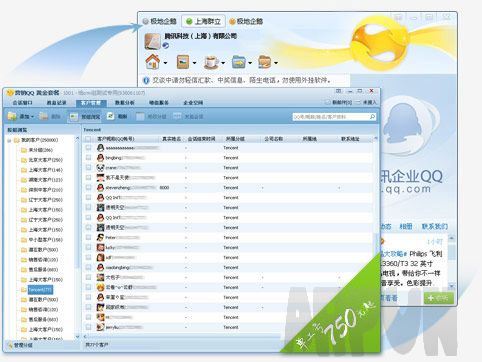Viewport: 482px width, 362px height.
Task: Toggle the select-all checkbox in the table header
Action: [x=88, y=139]
